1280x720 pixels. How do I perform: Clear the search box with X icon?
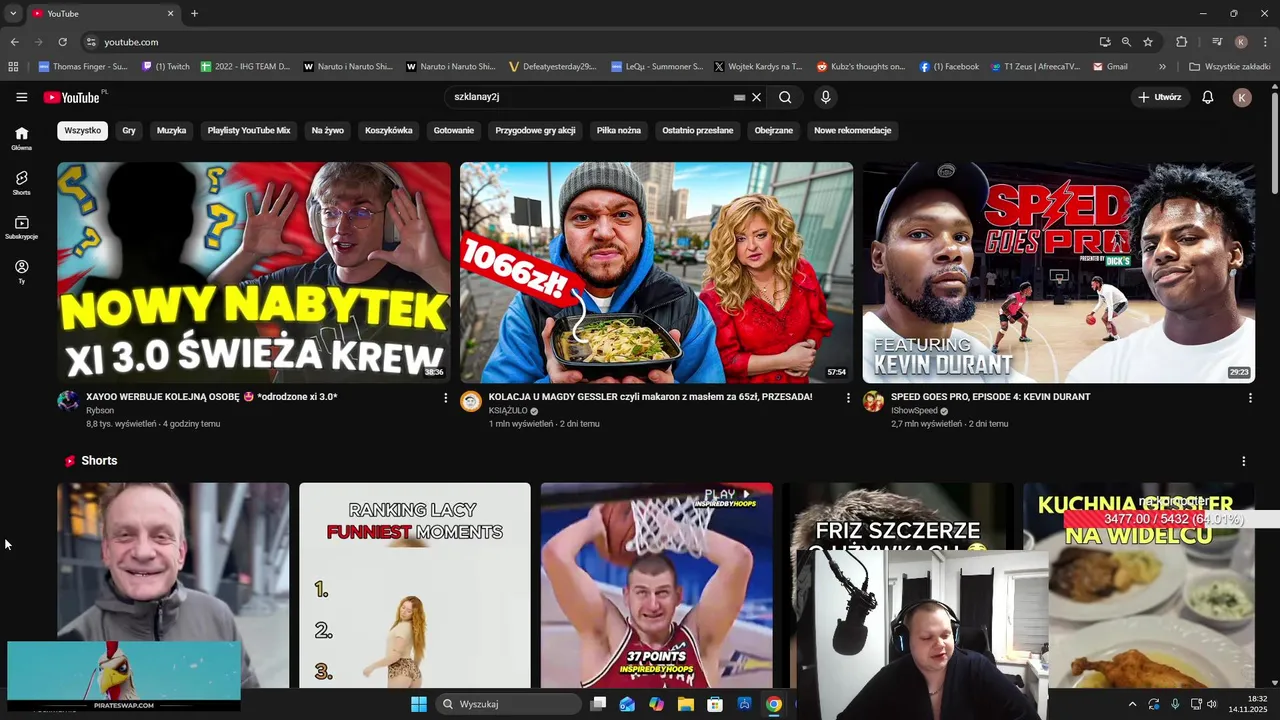757,97
